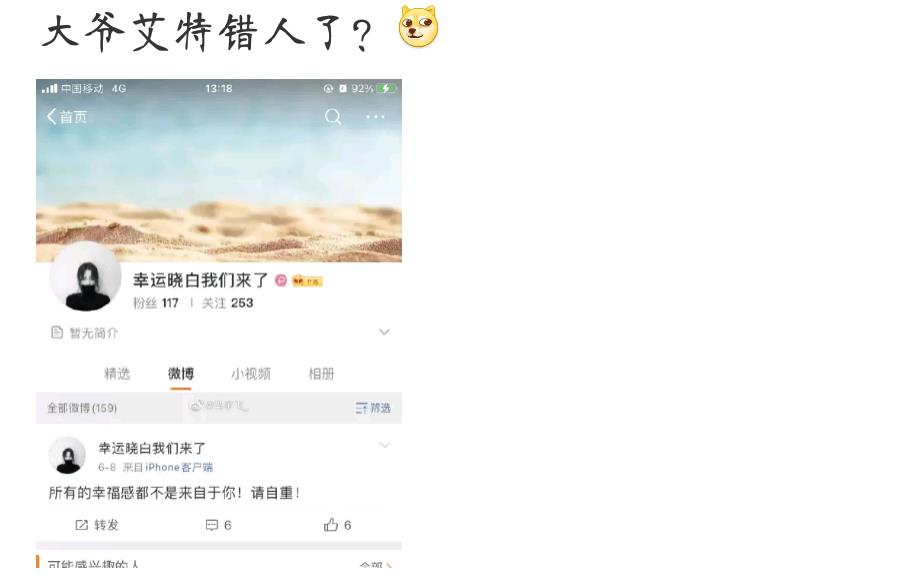Click the 转发 repost icon
Image resolution: width=910 pixels, height=576 pixels.
[x=81, y=525]
